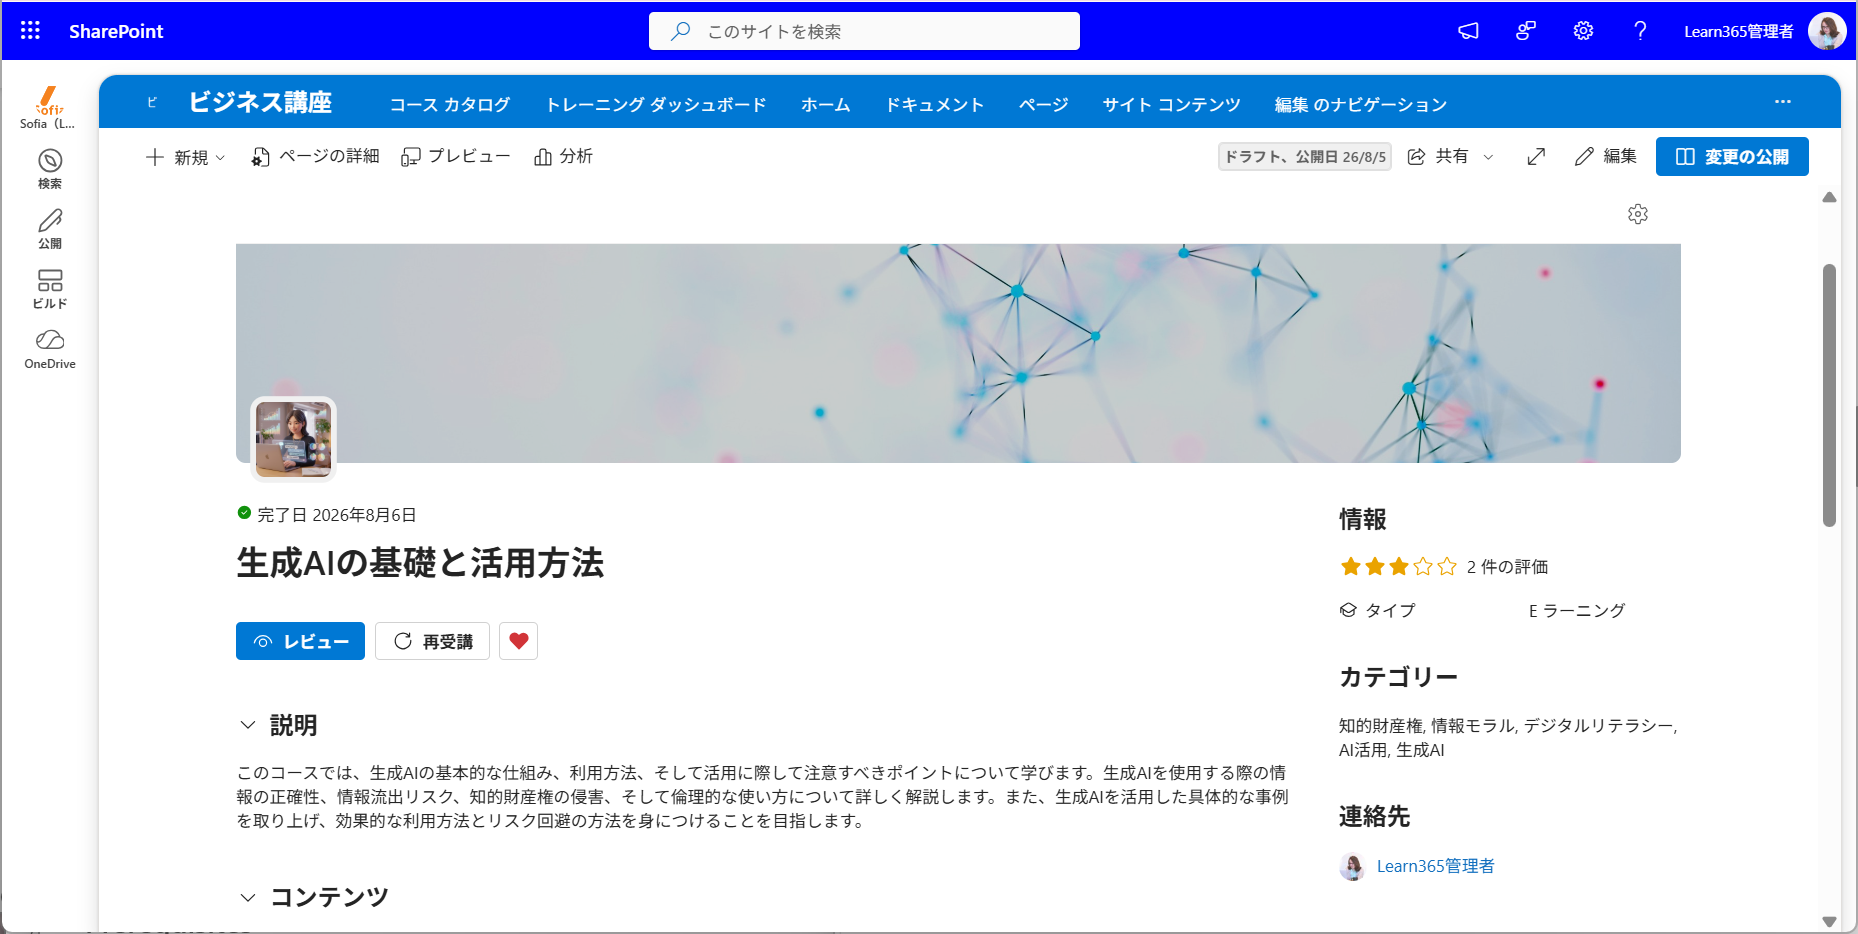The height and width of the screenshot is (934, 1858).
Task: Click the 変更の公開 button
Action: tap(1732, 156)
